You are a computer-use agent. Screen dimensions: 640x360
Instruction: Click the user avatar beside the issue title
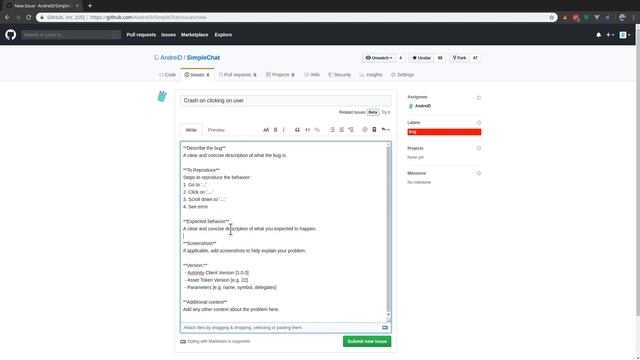pos(162,96)
